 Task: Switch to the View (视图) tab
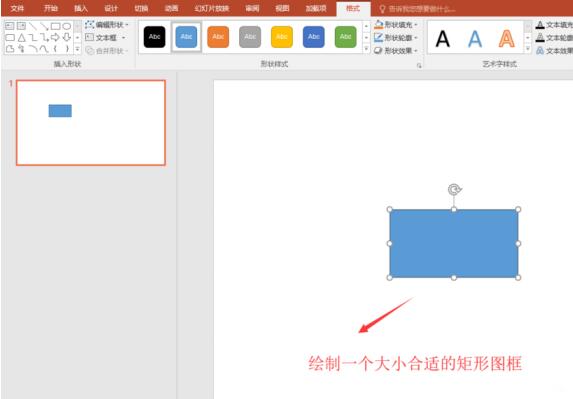click(282, 8)
